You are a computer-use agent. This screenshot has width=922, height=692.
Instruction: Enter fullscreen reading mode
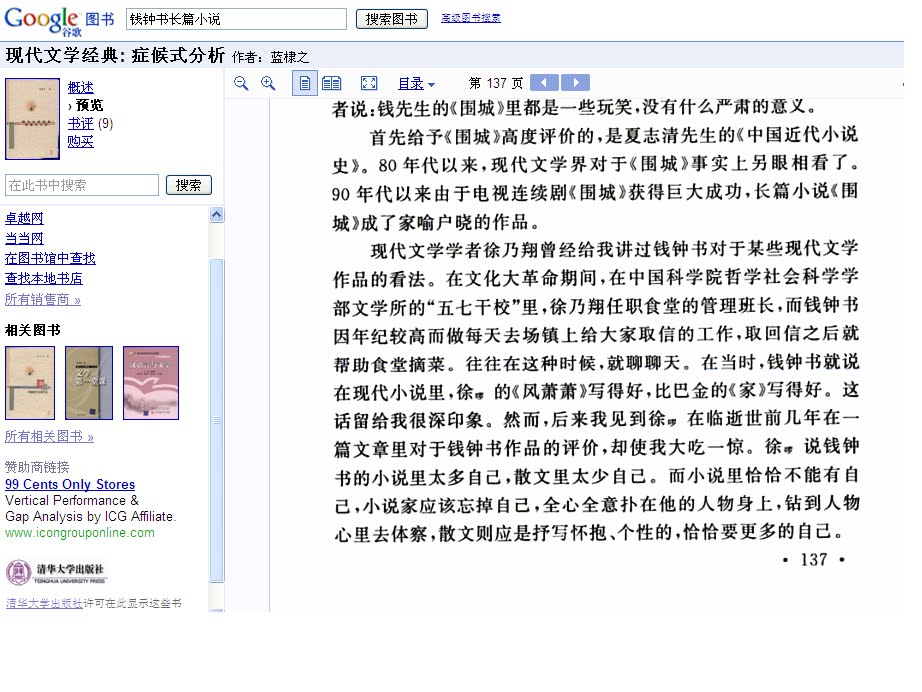point(369,83)
